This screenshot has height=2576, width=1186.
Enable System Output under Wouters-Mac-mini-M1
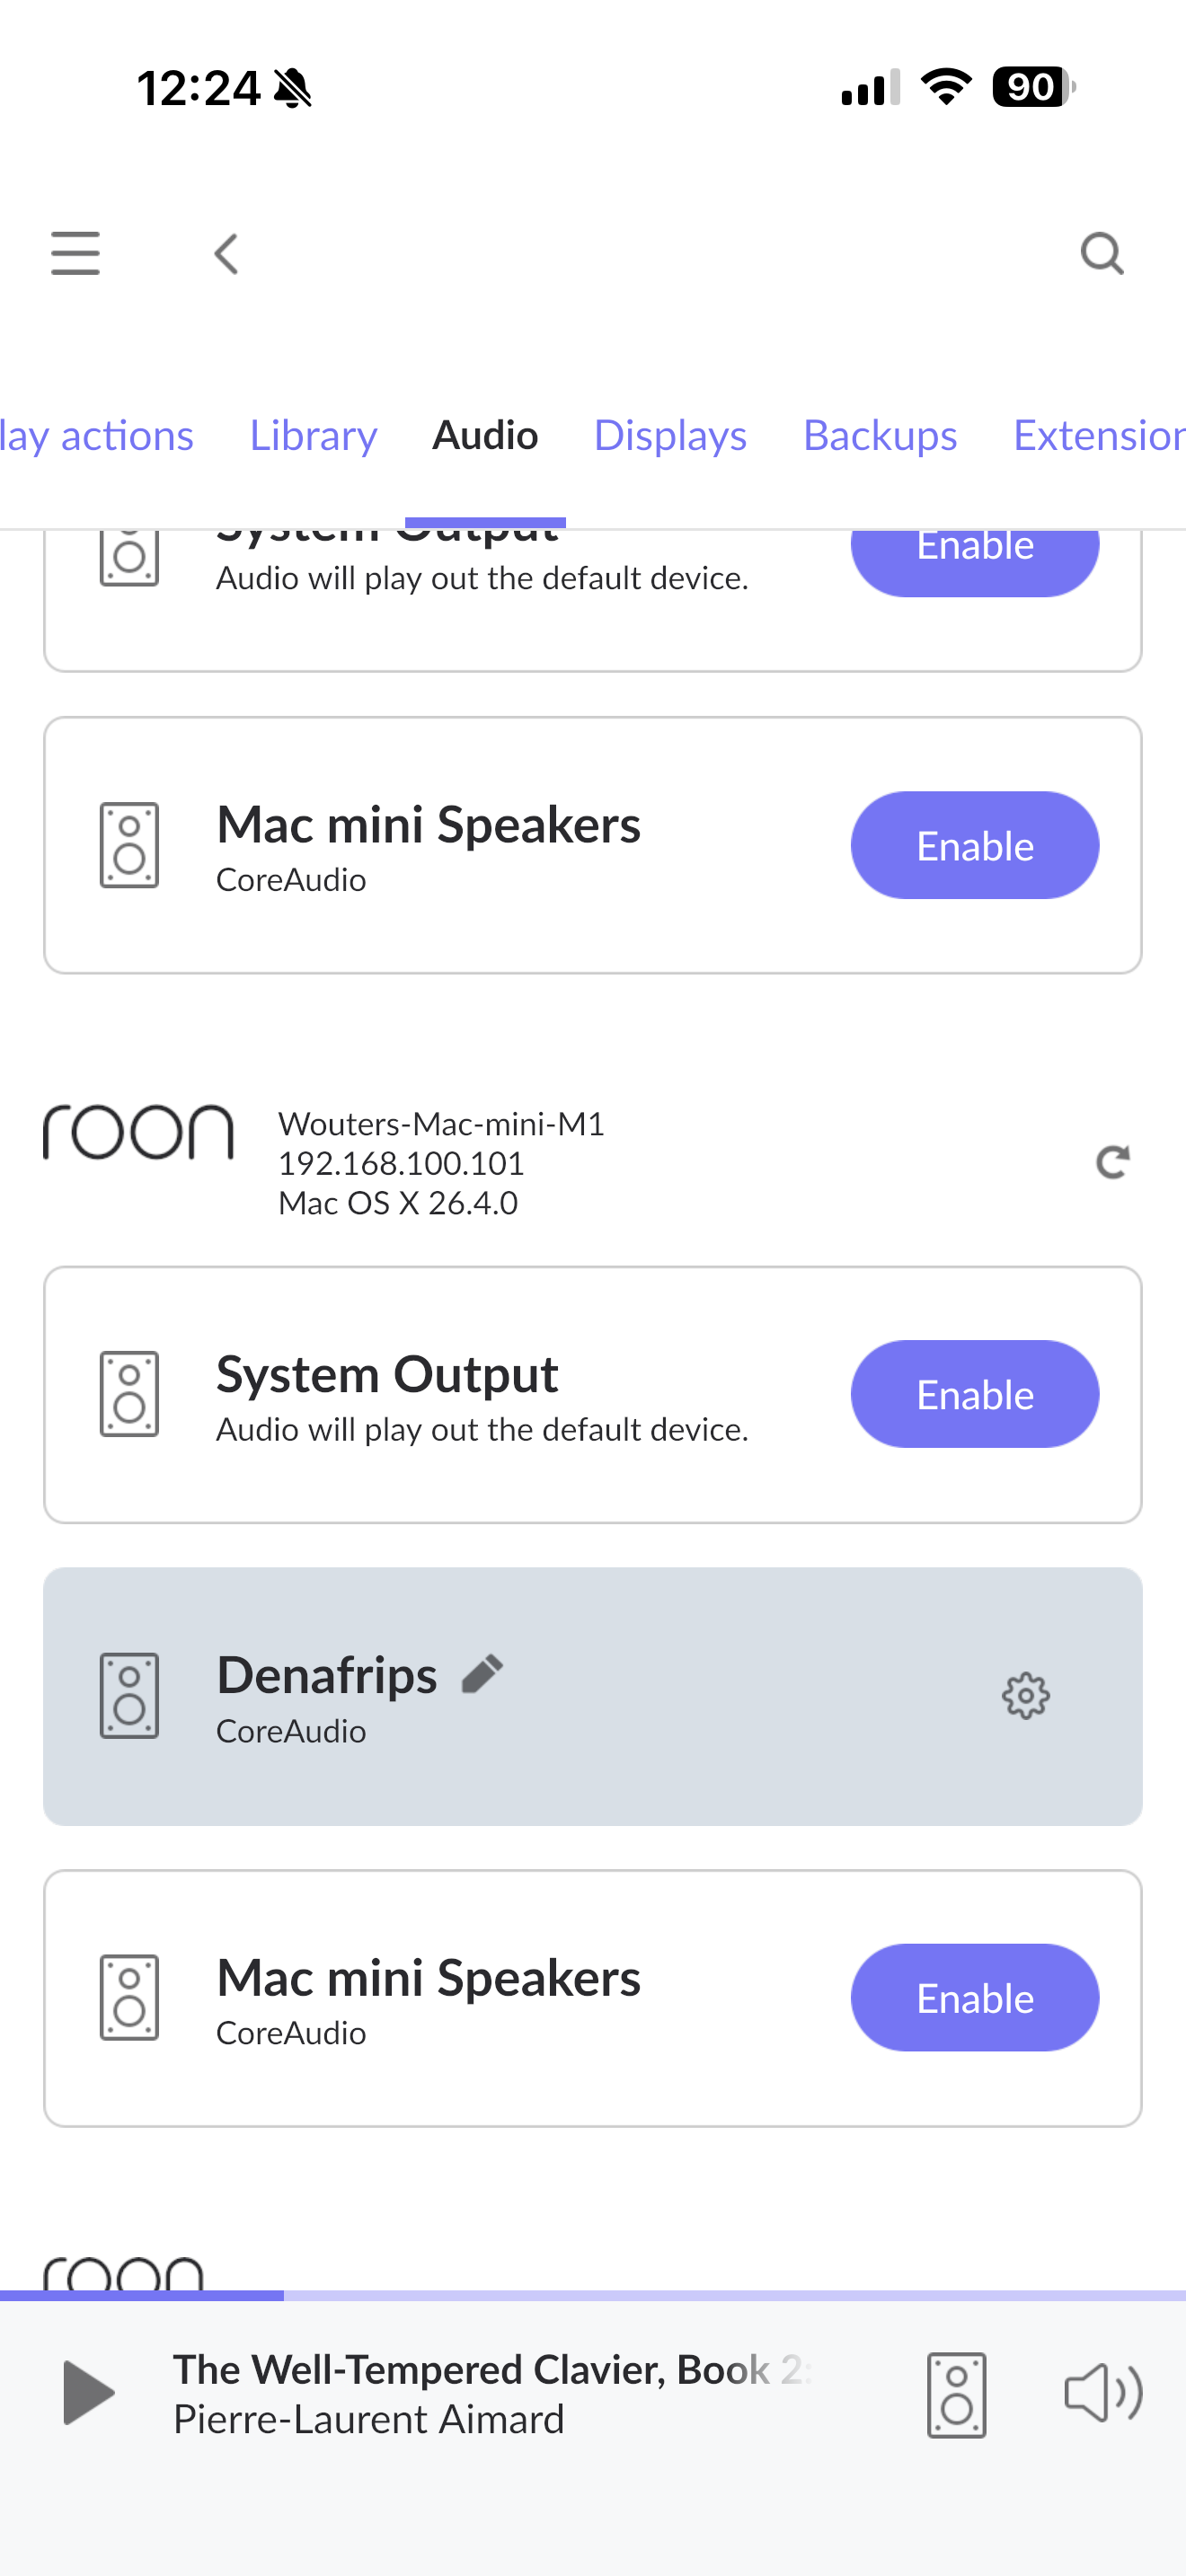coord(974,1394)
